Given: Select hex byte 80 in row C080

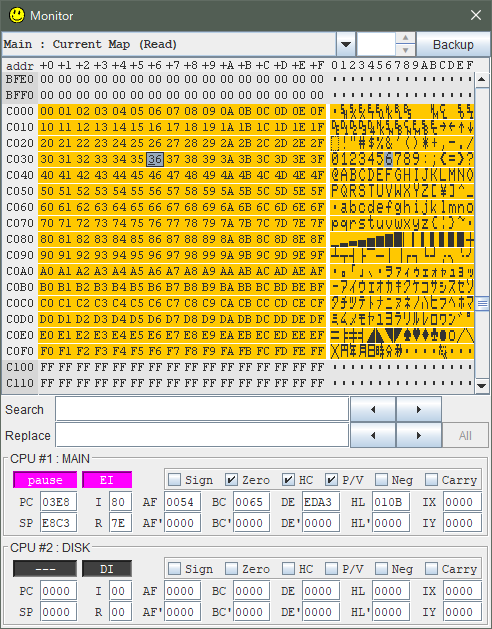Looking at the screenshot, I should pos(47,239).
